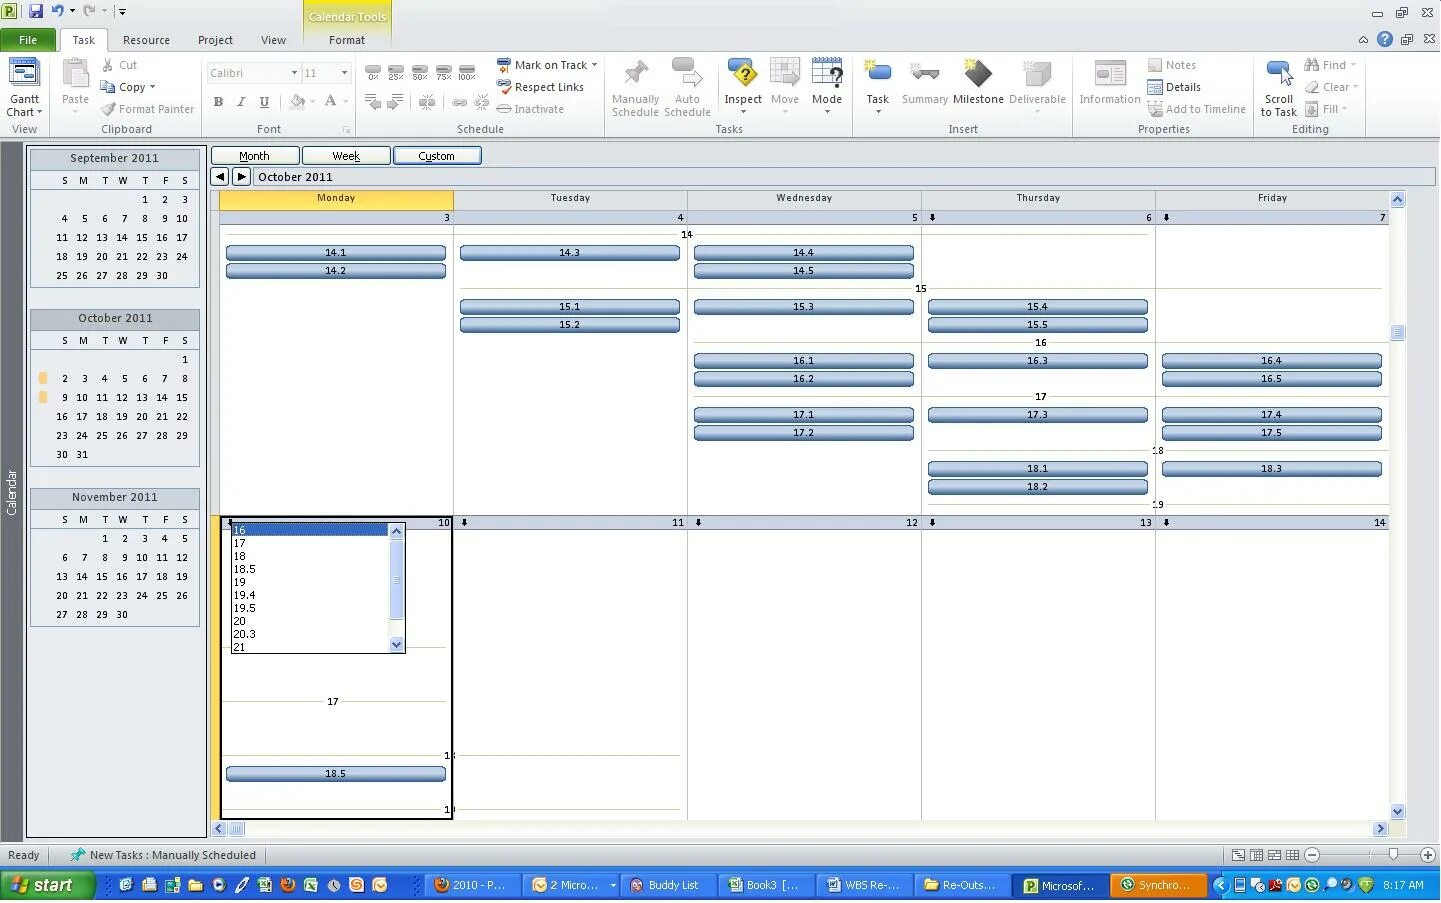Open Microsoft Project Help question mark
The image size is (1441, 903).
tap(1384, 40)
